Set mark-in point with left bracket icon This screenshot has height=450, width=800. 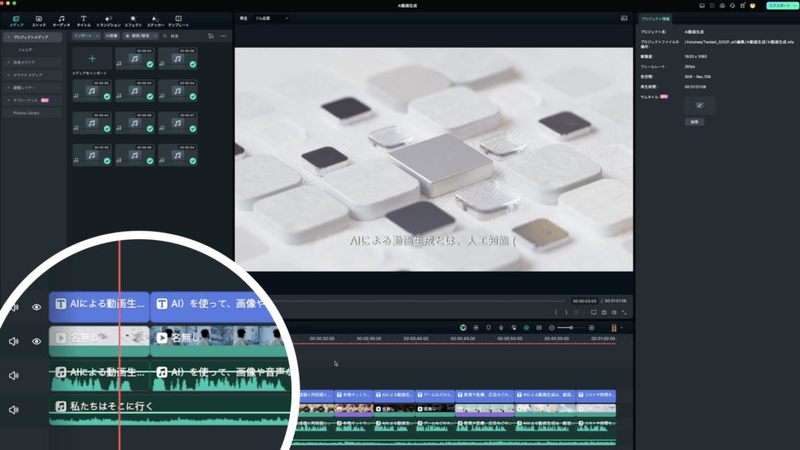(556, 312)
